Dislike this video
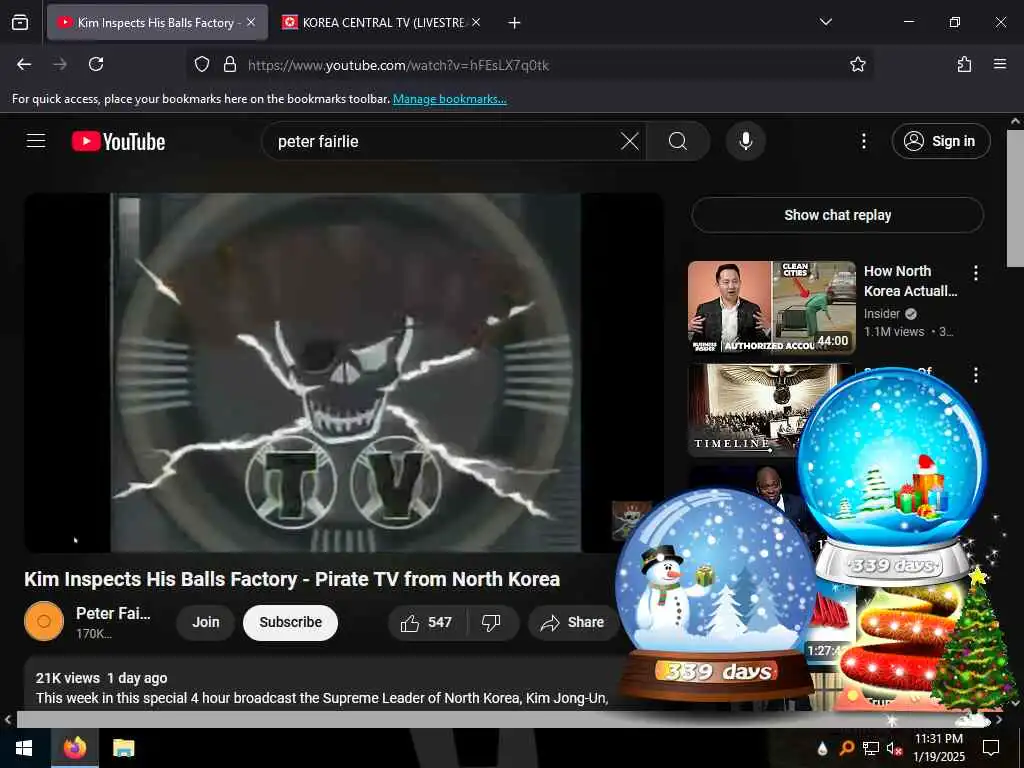 492,622
